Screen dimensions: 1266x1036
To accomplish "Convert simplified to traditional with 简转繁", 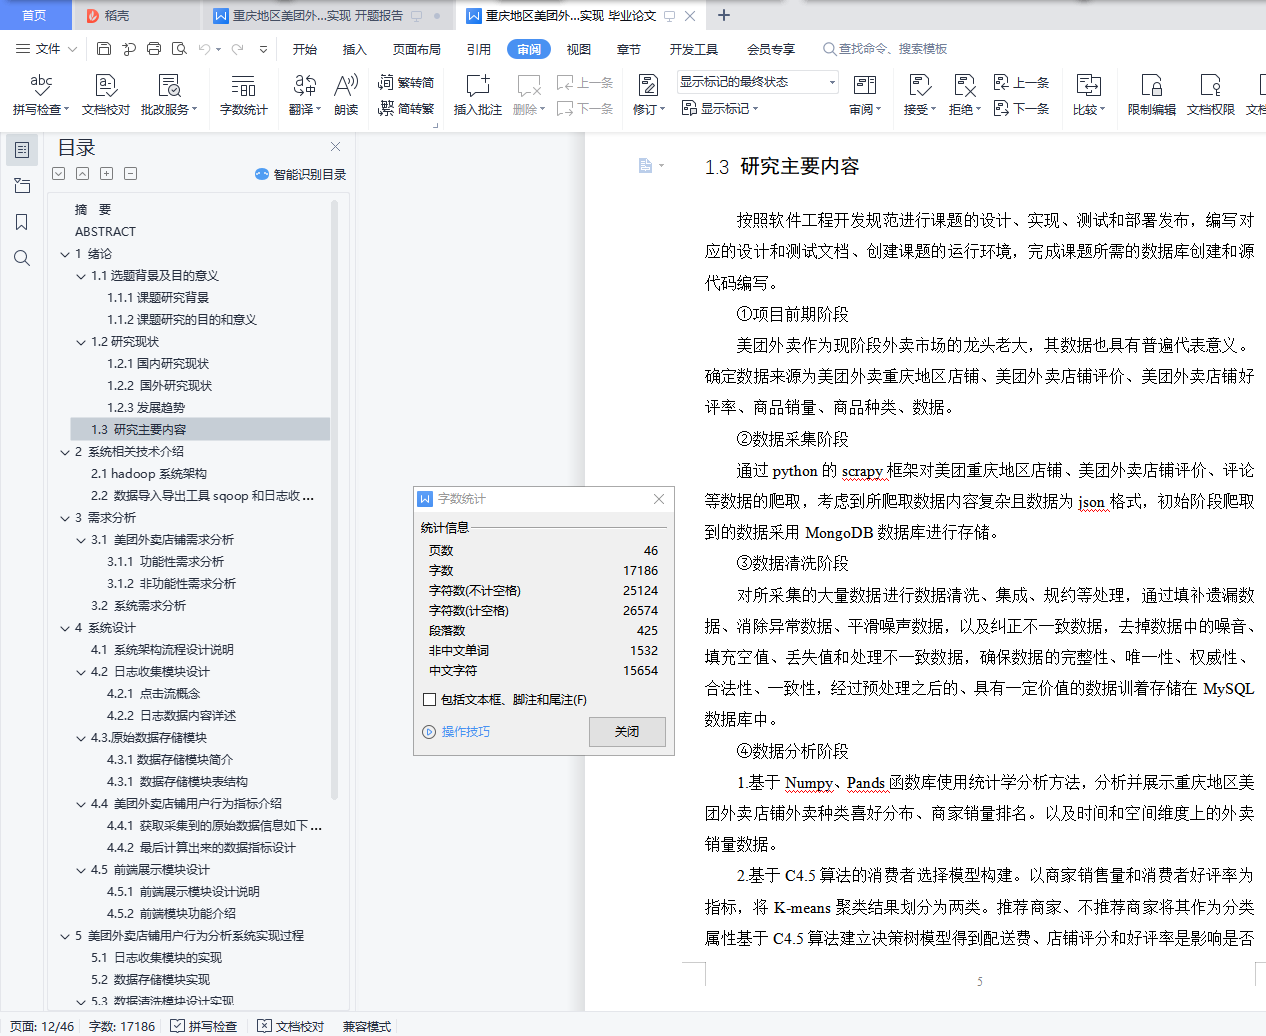I will coord(406,109).
